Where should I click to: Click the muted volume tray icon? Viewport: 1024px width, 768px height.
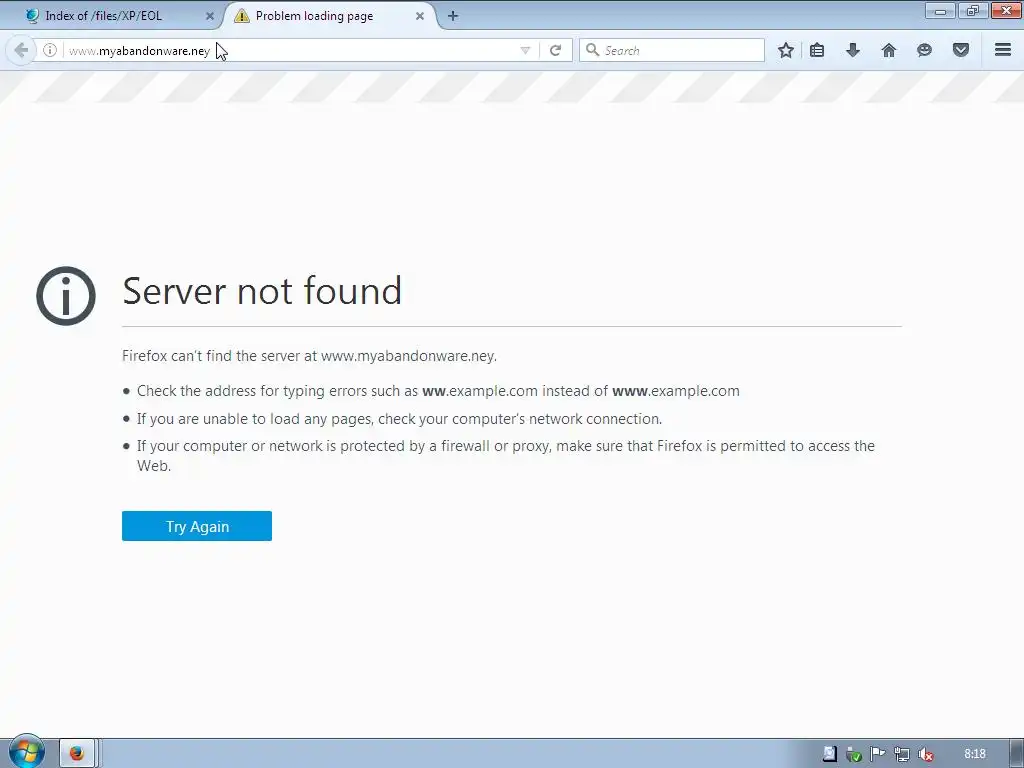(925, 754)
